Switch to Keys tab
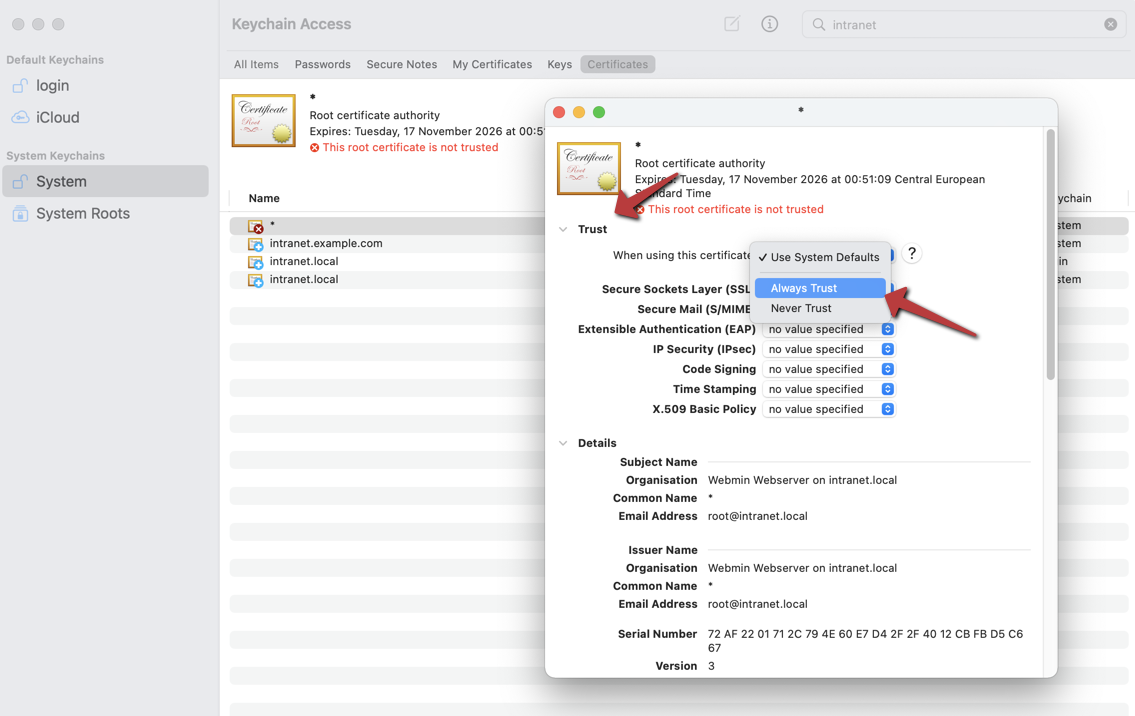 [x=560, y=64]
